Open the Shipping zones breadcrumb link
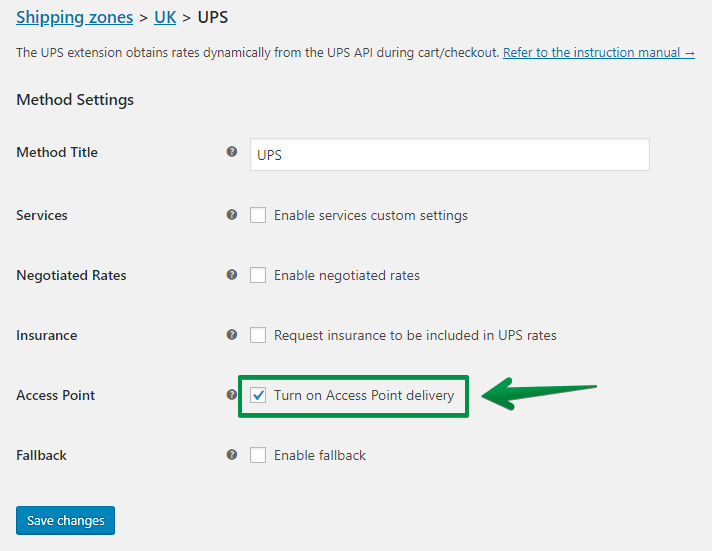The image size is (712, 551). (74, 17)
